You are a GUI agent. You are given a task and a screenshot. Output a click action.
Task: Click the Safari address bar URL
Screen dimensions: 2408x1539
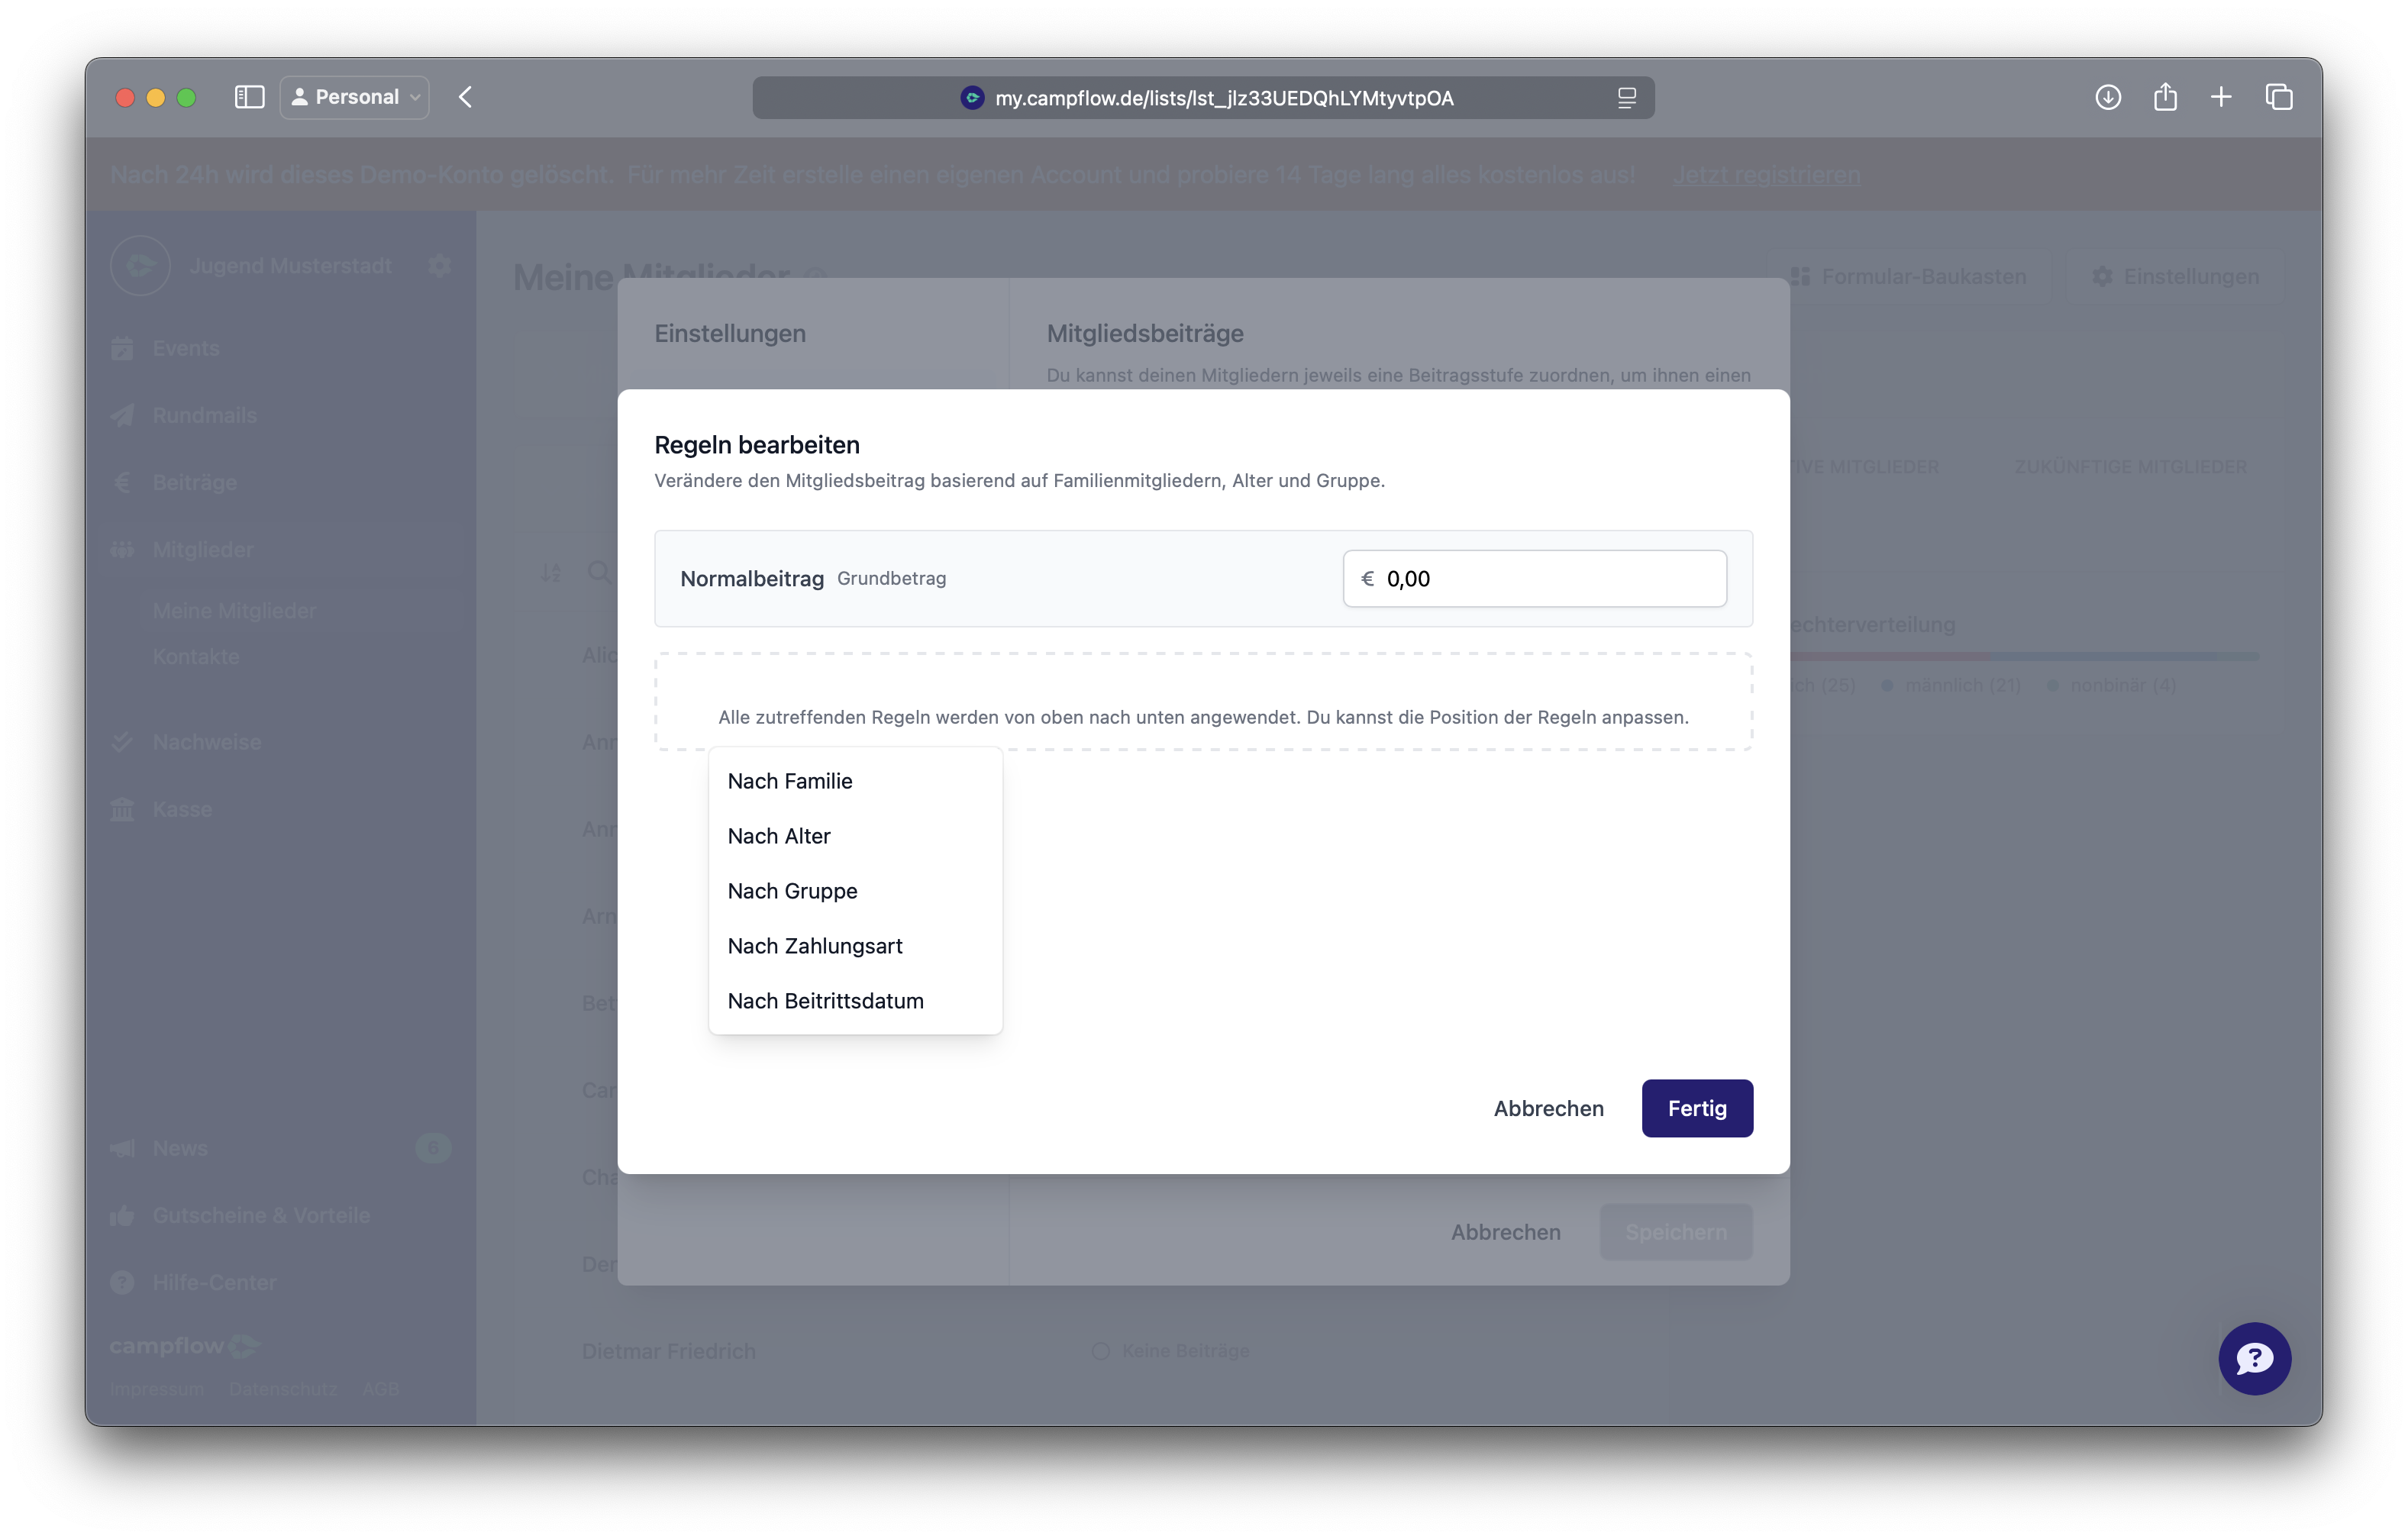coord(1223,98)
